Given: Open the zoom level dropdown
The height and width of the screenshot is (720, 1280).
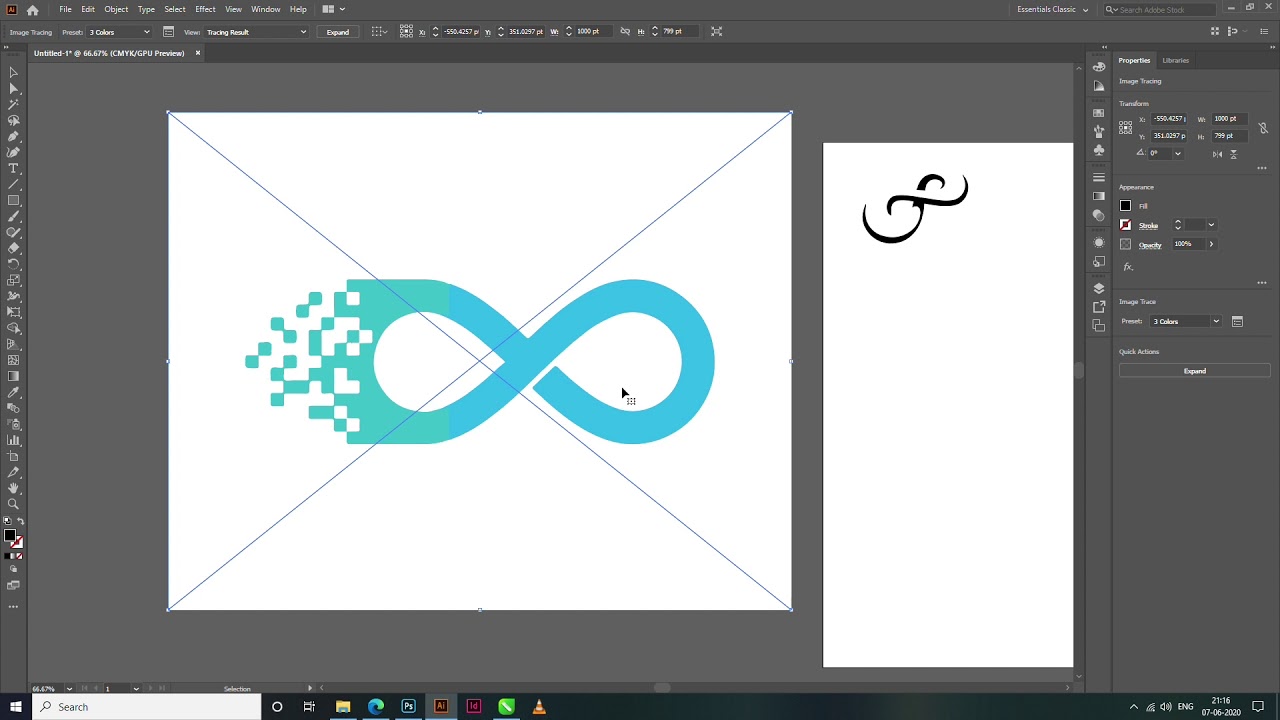Looking at the screenshot, I should tap(69, 689).
